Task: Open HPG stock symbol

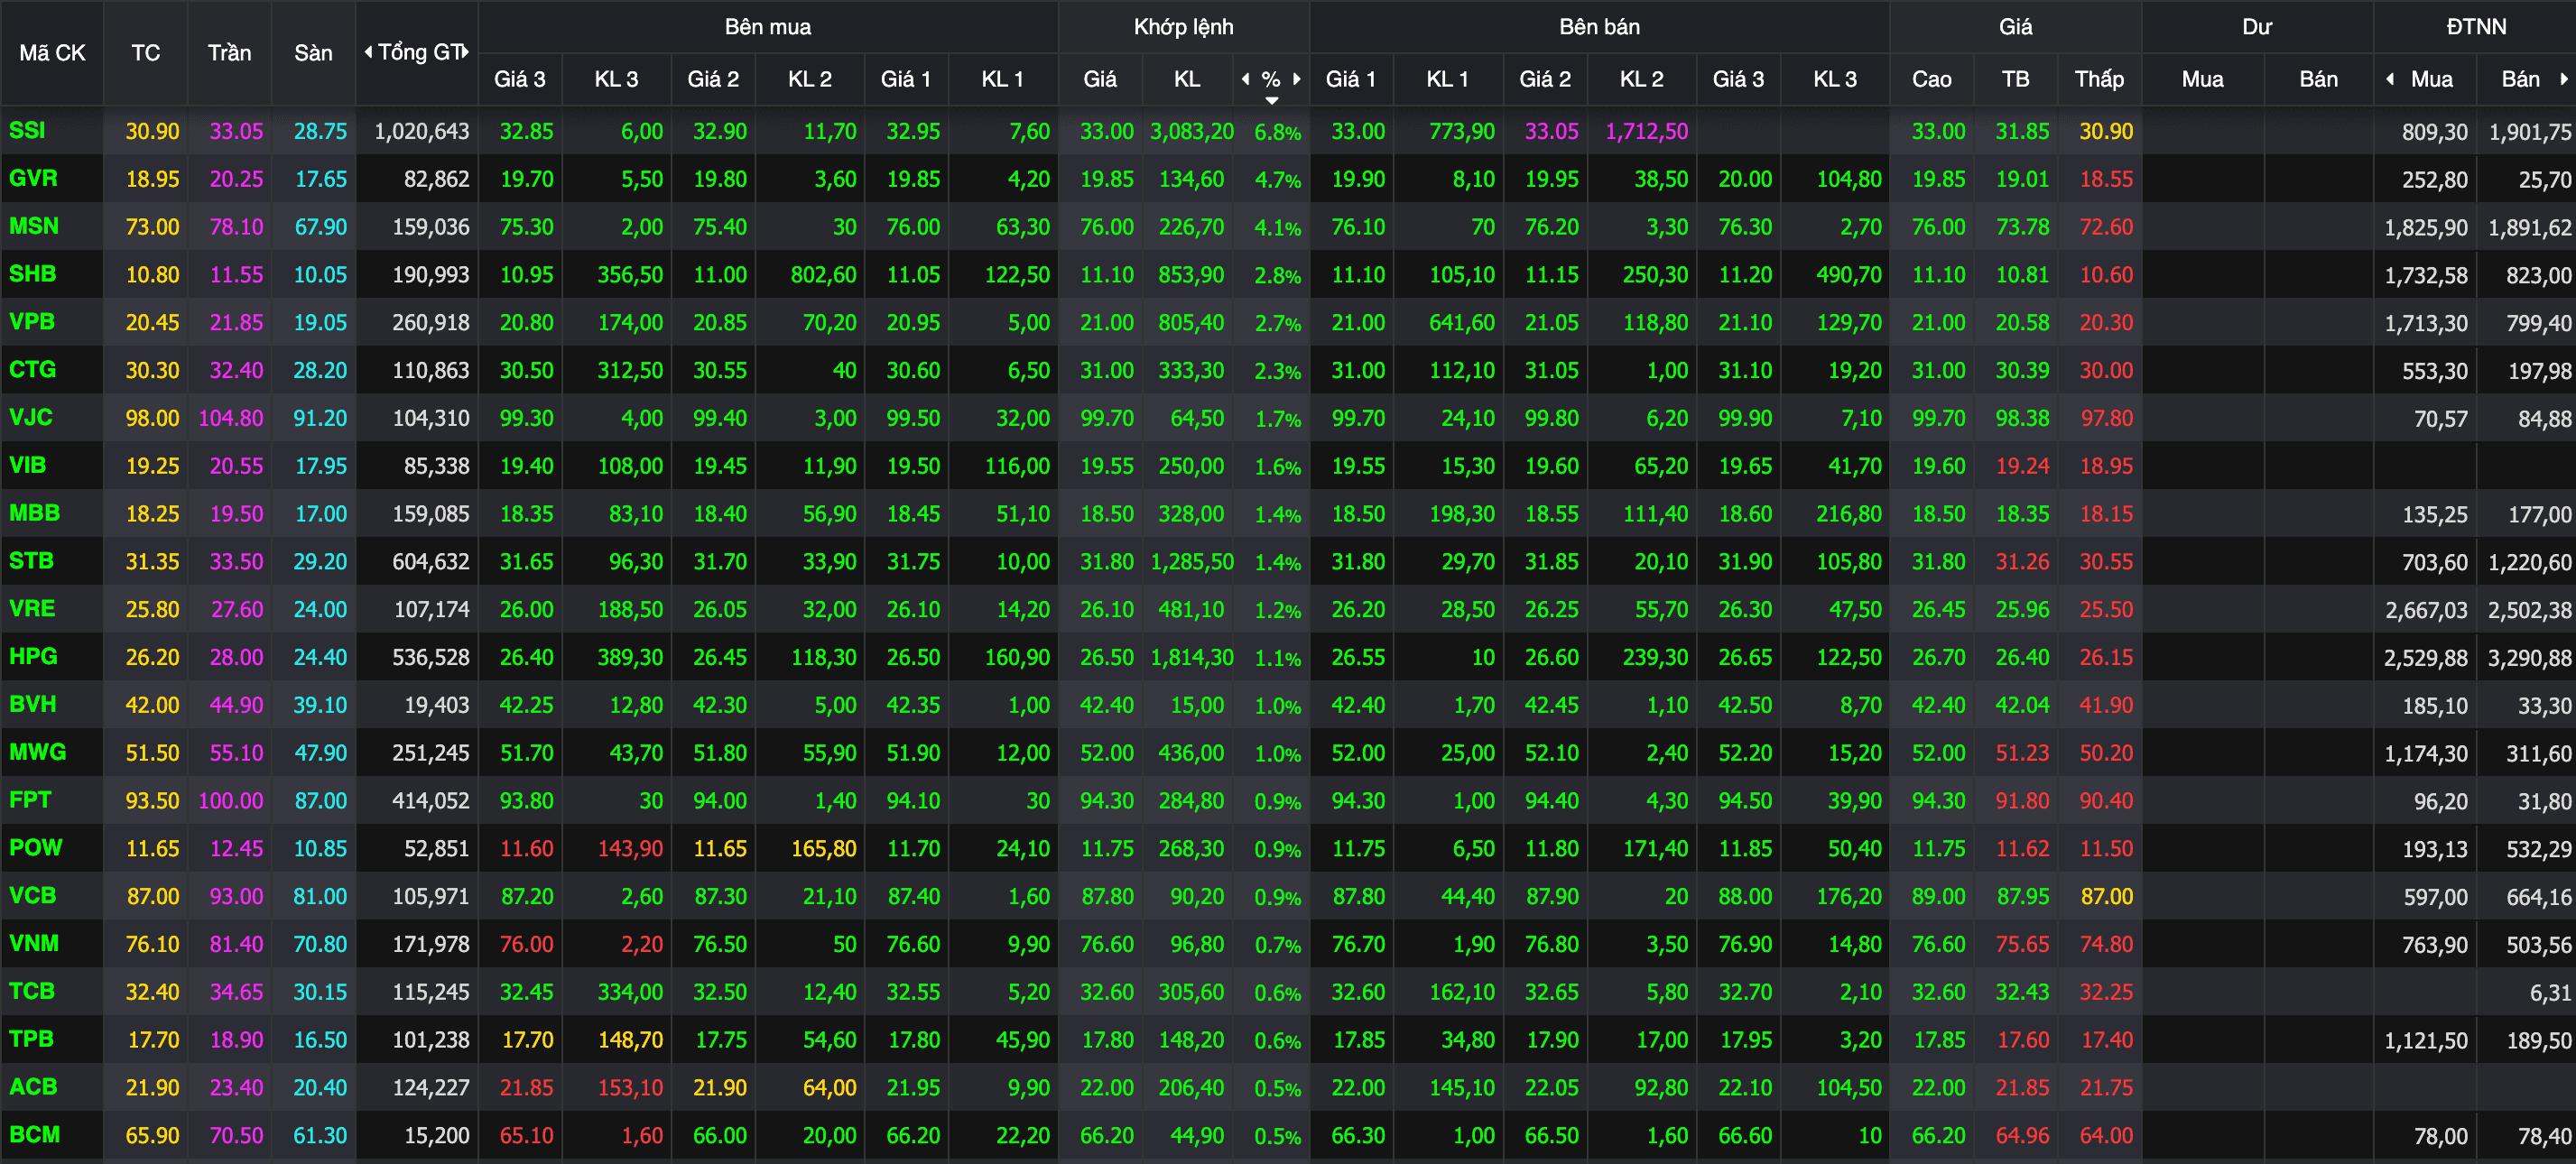Action: coord(33,656)
